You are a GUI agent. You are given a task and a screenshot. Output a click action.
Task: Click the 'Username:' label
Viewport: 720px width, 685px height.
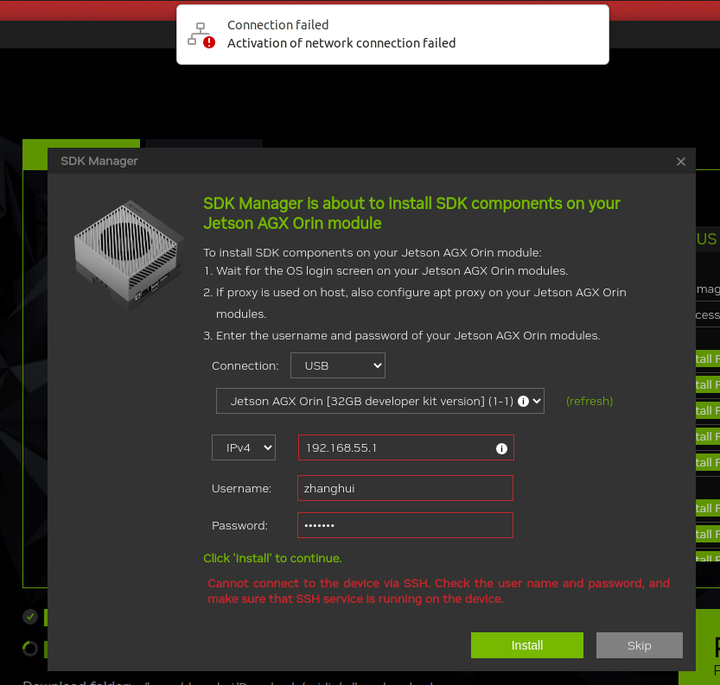coord(241,488)
